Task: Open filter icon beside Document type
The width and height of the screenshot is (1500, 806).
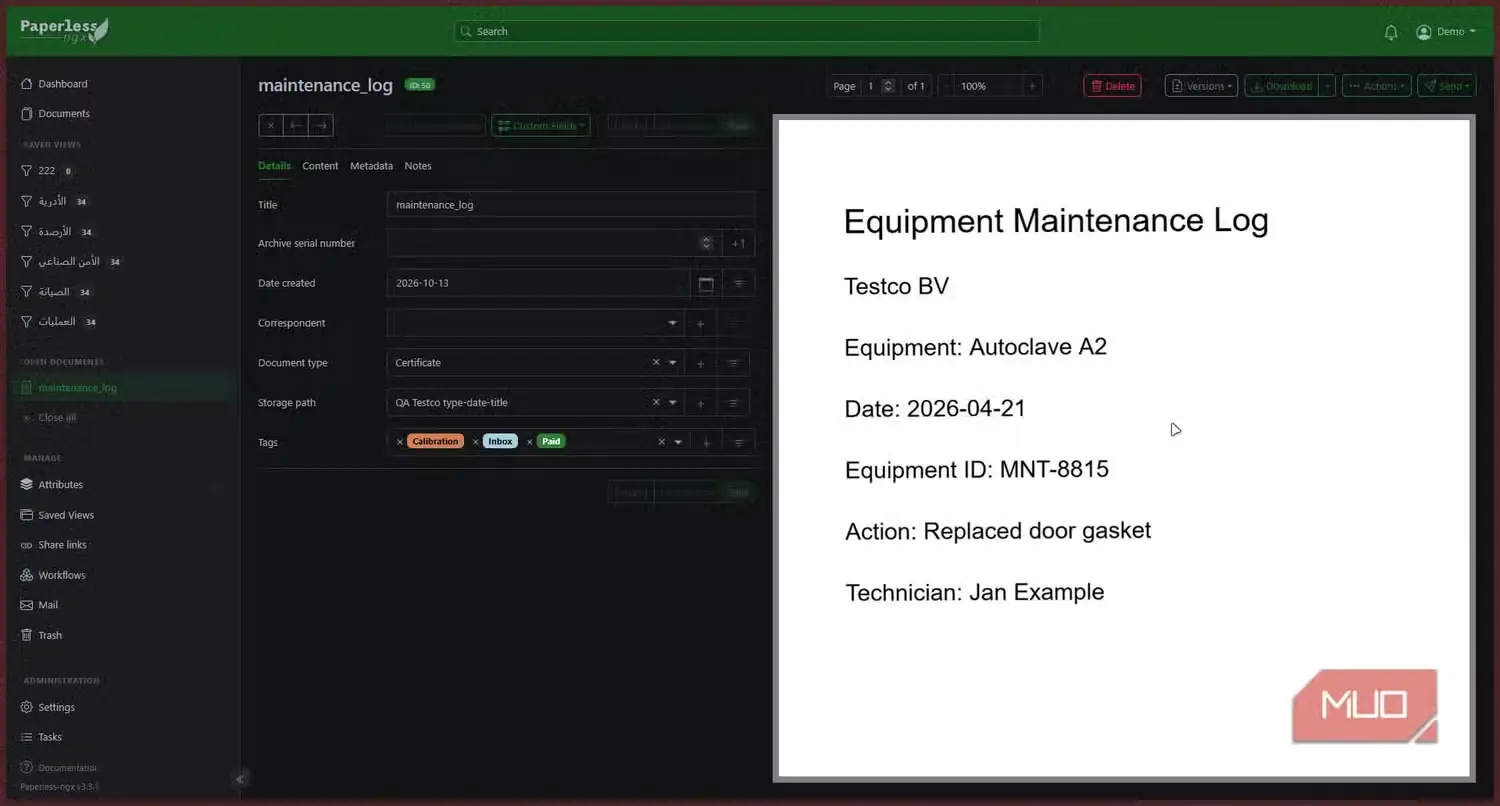Action: coord(733,363)
